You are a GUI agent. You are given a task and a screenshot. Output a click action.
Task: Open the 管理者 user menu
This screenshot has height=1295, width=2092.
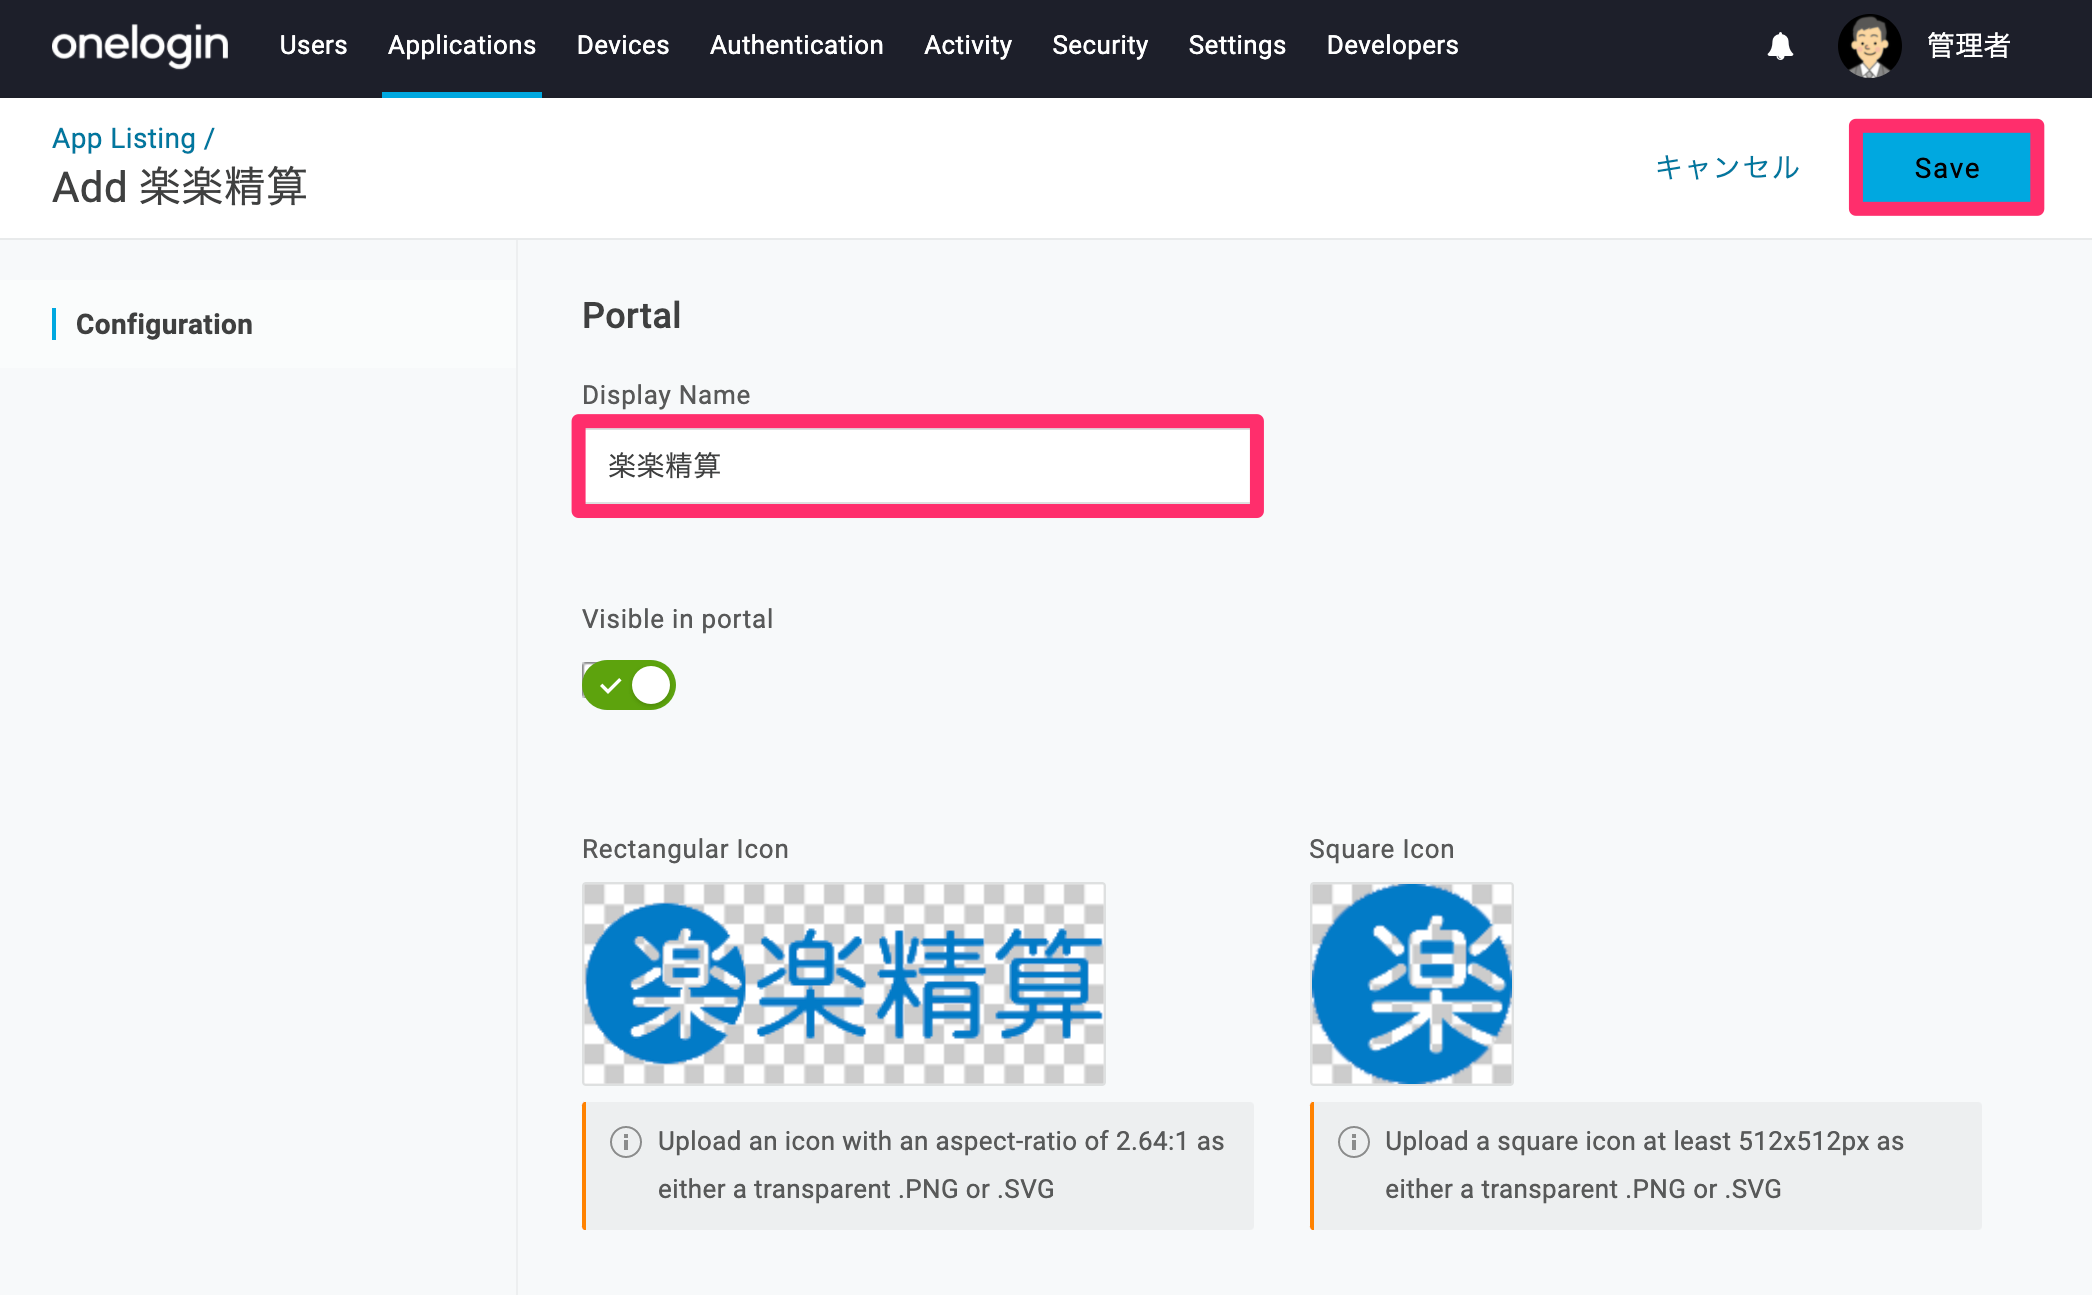coord(1968,46)
